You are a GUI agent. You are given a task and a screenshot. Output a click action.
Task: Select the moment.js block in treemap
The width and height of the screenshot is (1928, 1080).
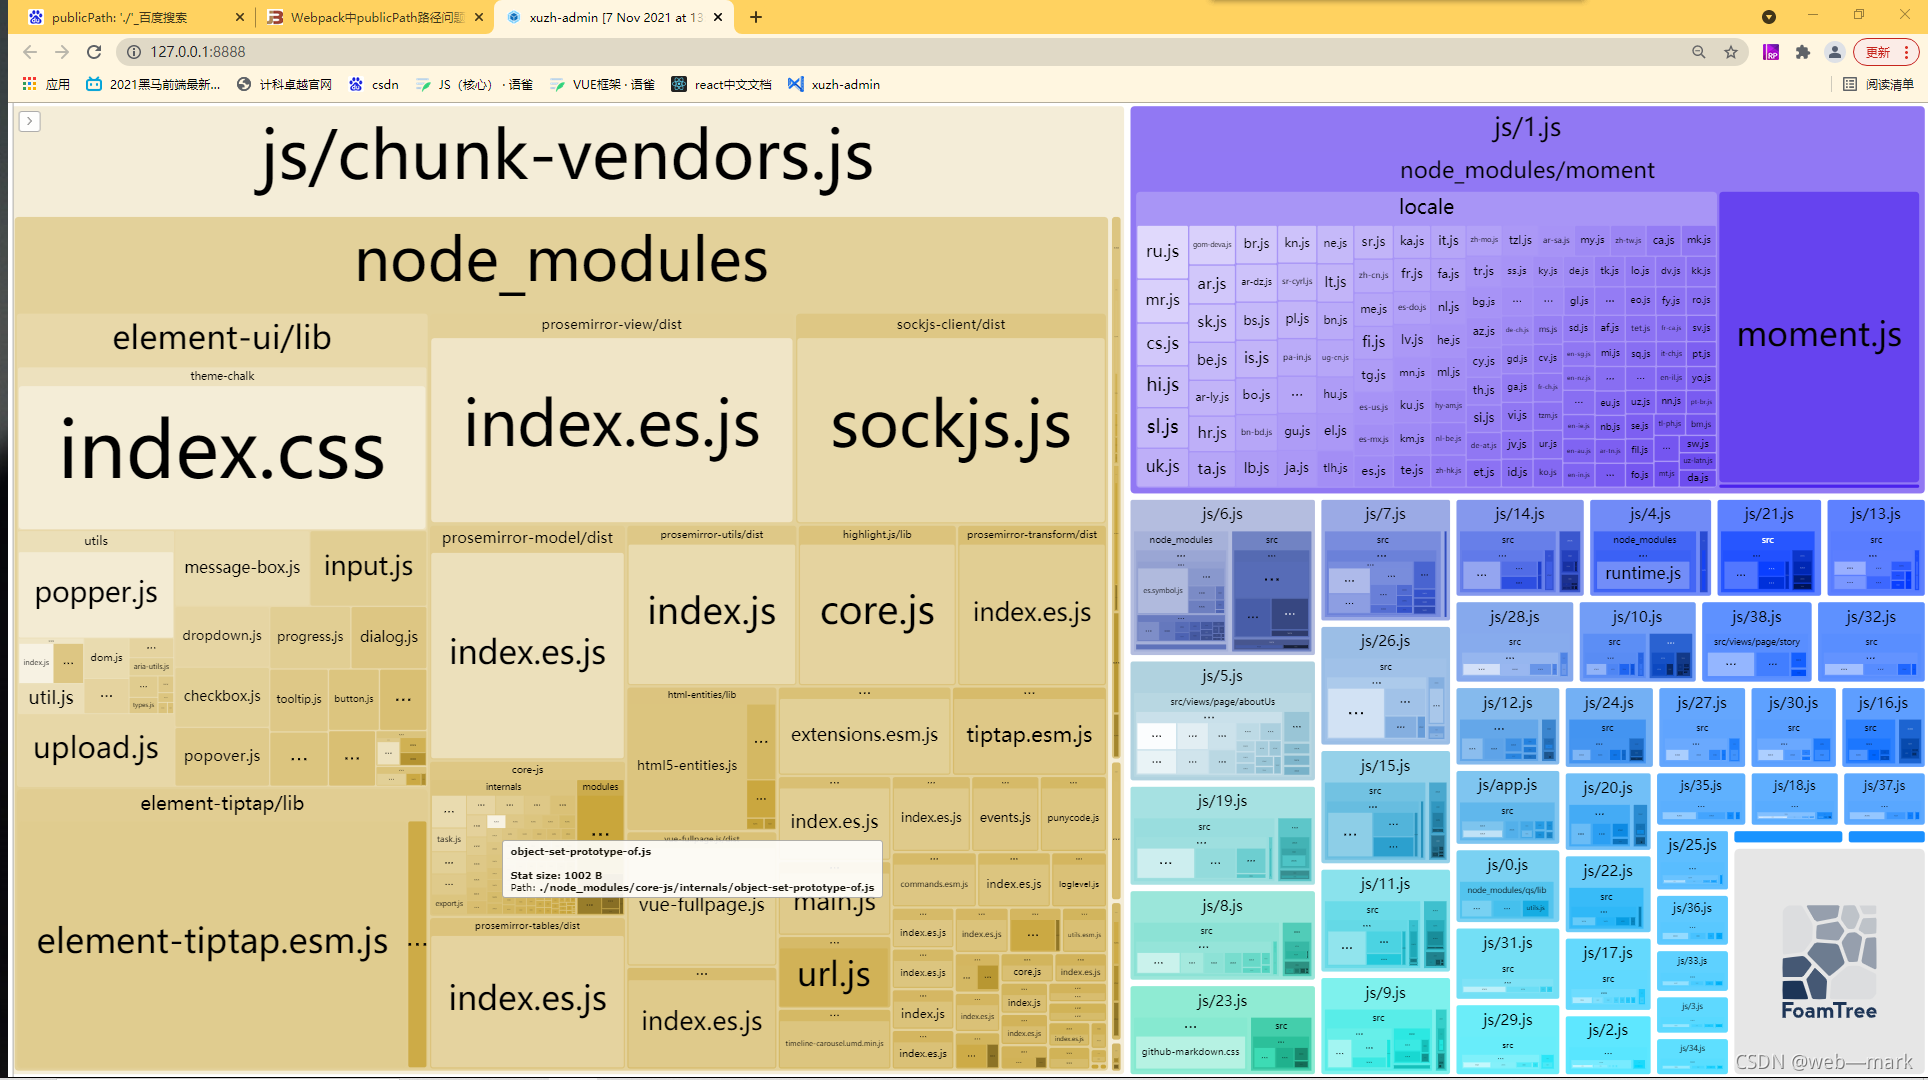click(1819, 337)
